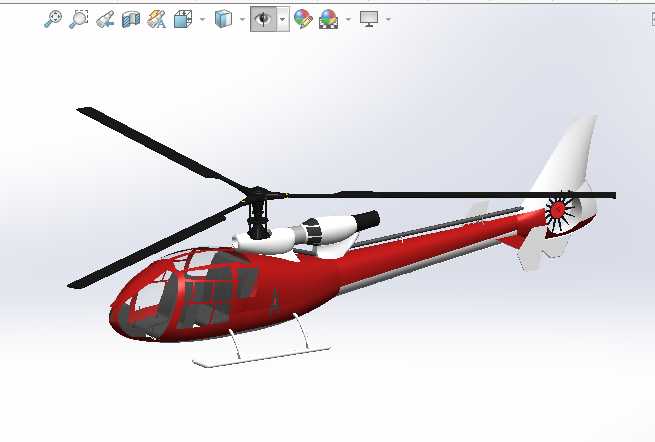Screen dimensions: 655x442
Task: Expand the Apply Scene dropdown arrow
Action: pos(348,19)
